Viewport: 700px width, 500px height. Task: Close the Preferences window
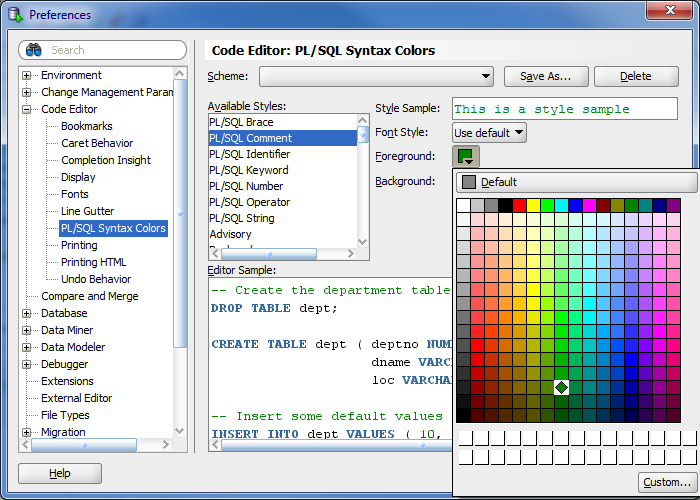click(669, 10)
